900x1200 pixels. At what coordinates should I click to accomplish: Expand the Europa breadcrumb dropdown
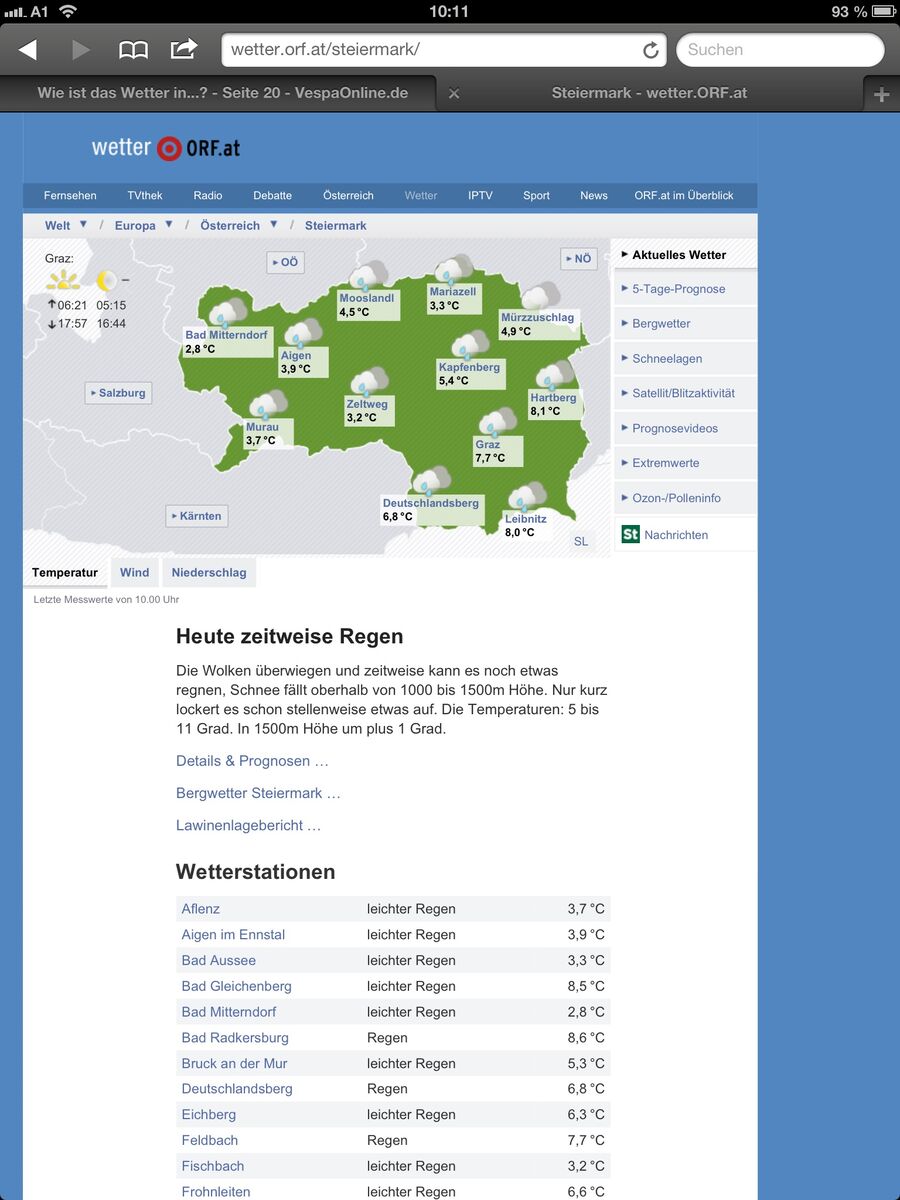pos(169,225)
